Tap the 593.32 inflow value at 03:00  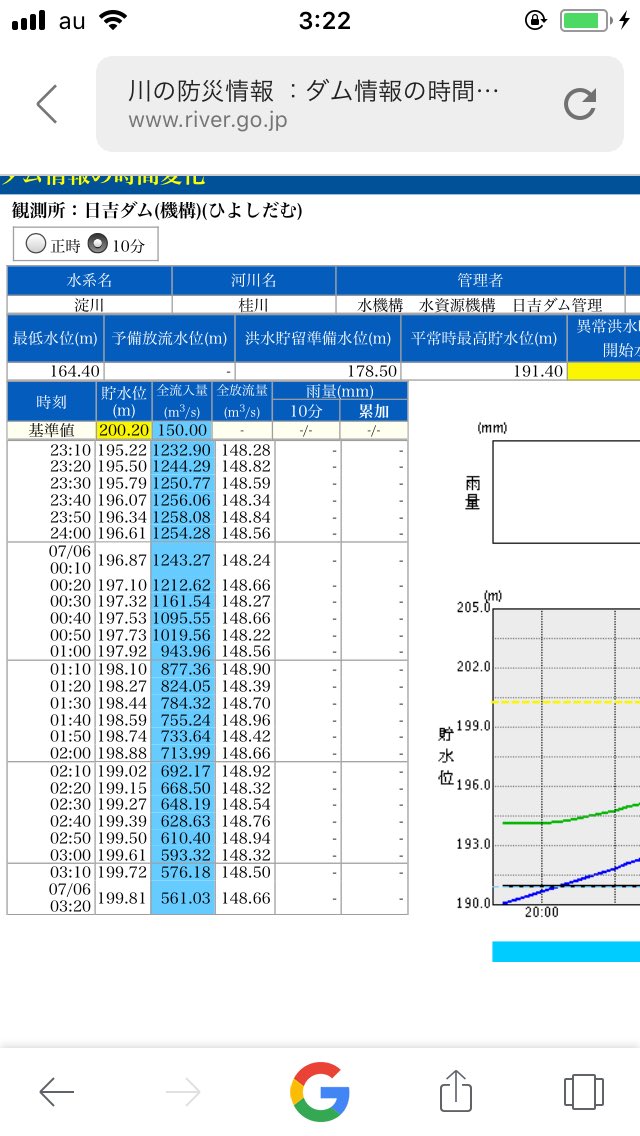coord(183,855)
